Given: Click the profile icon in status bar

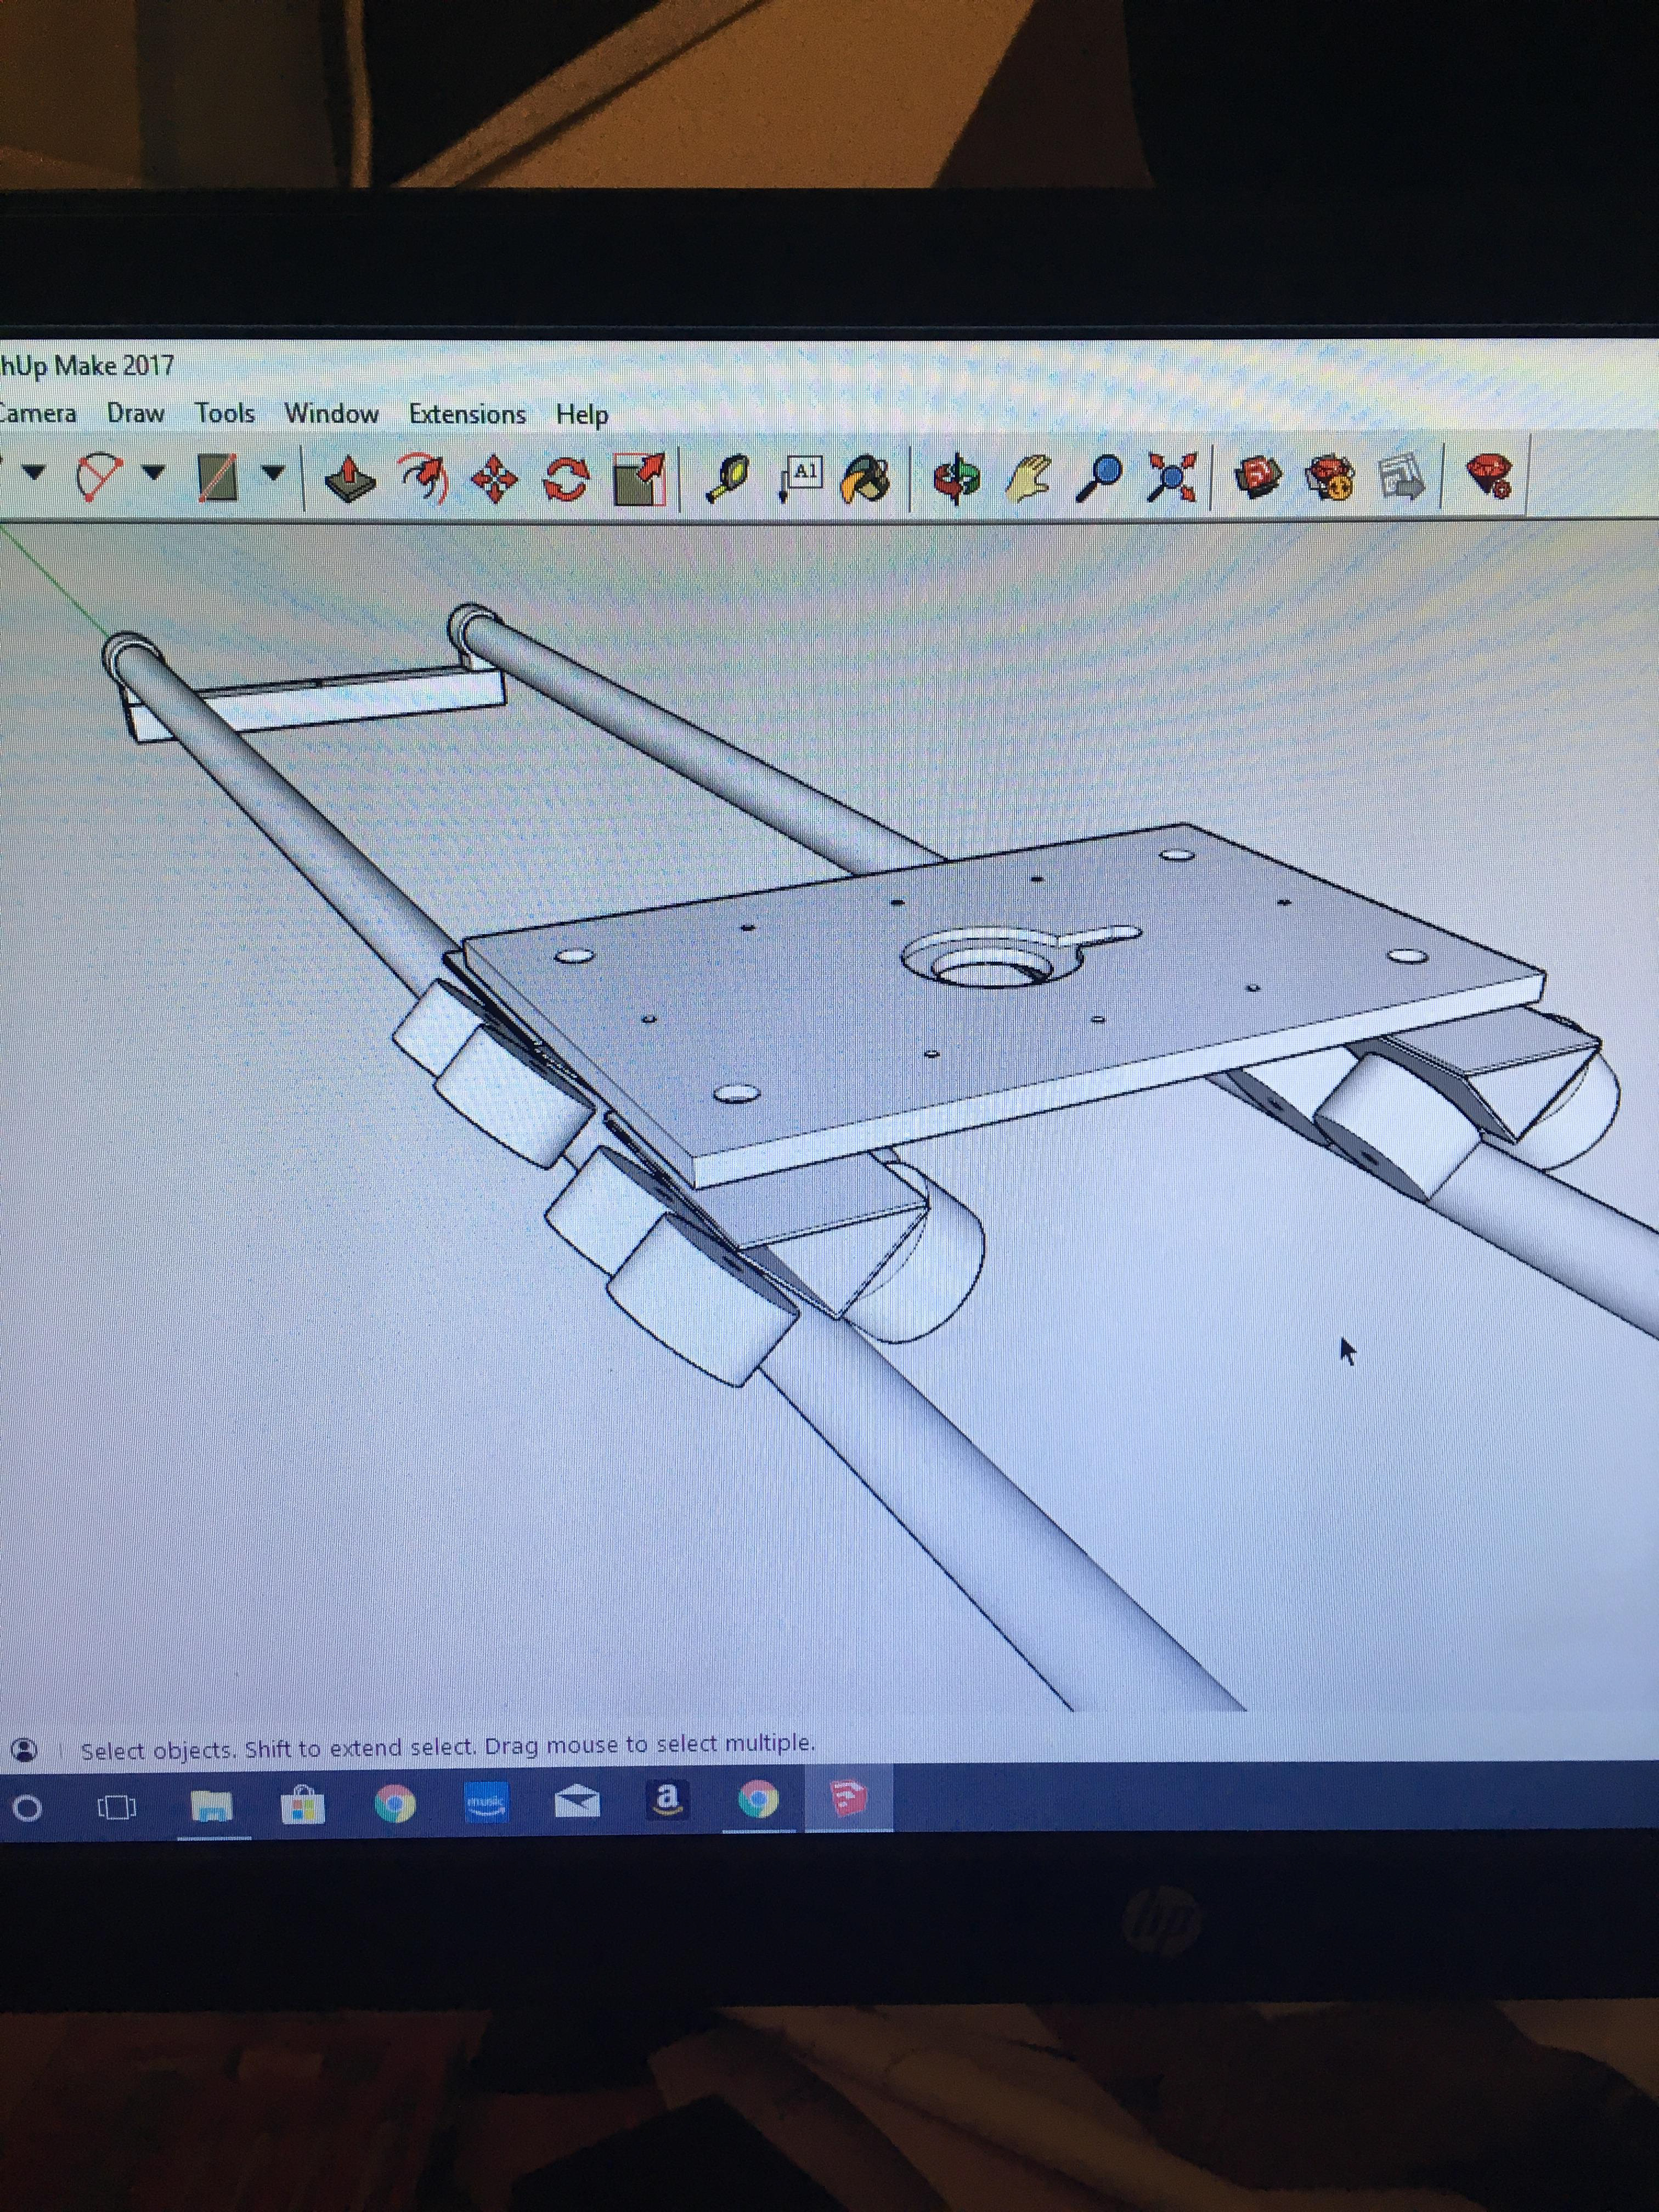Looking at the screenshot, I should tap(24, 1749).
